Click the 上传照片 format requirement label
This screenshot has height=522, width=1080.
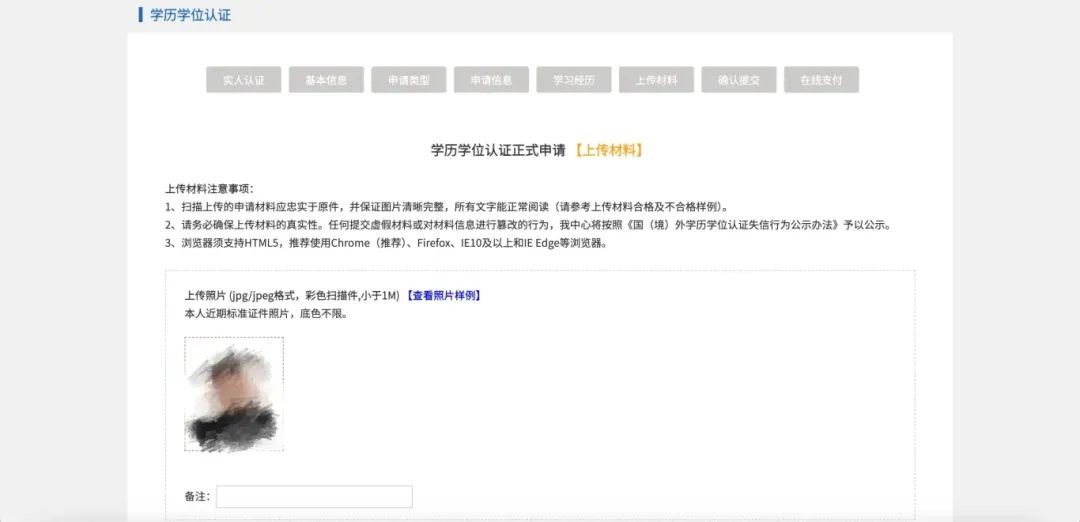coord(292,296)
